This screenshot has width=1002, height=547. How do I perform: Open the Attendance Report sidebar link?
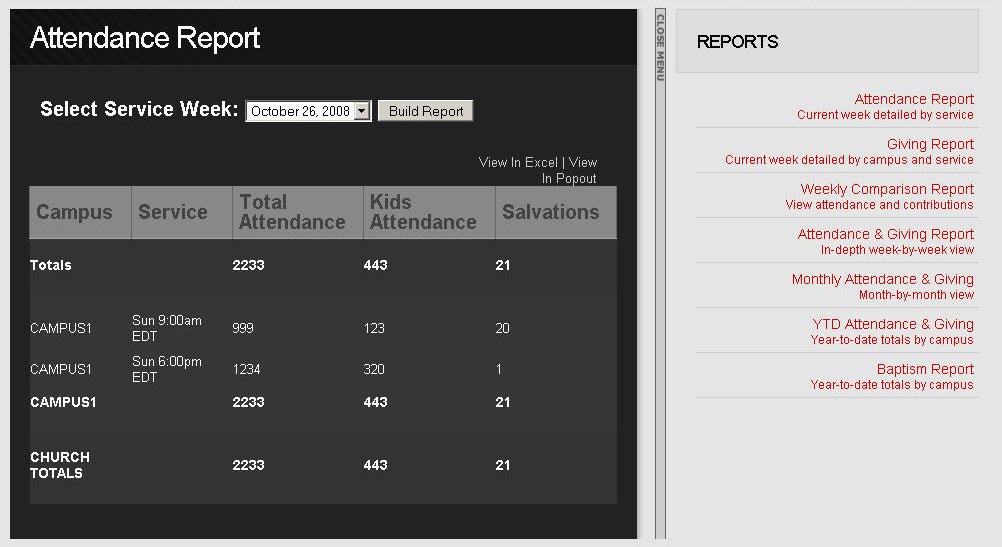point(914,99)
